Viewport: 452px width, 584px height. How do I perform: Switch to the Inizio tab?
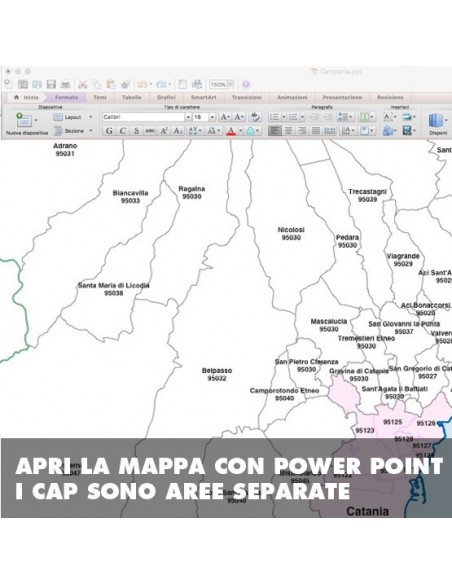(26, 97)
